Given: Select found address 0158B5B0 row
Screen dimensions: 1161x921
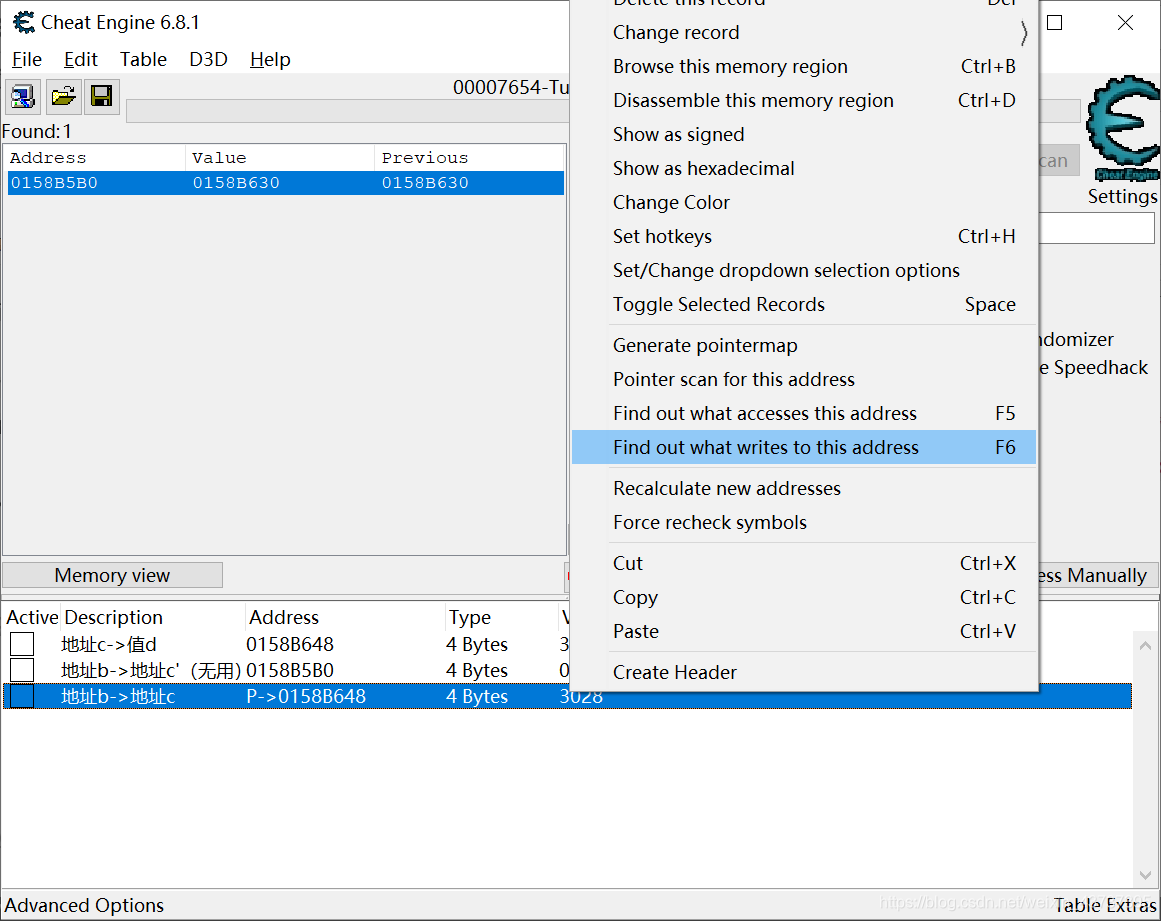Looking at the screenshot, I should 286,183.
